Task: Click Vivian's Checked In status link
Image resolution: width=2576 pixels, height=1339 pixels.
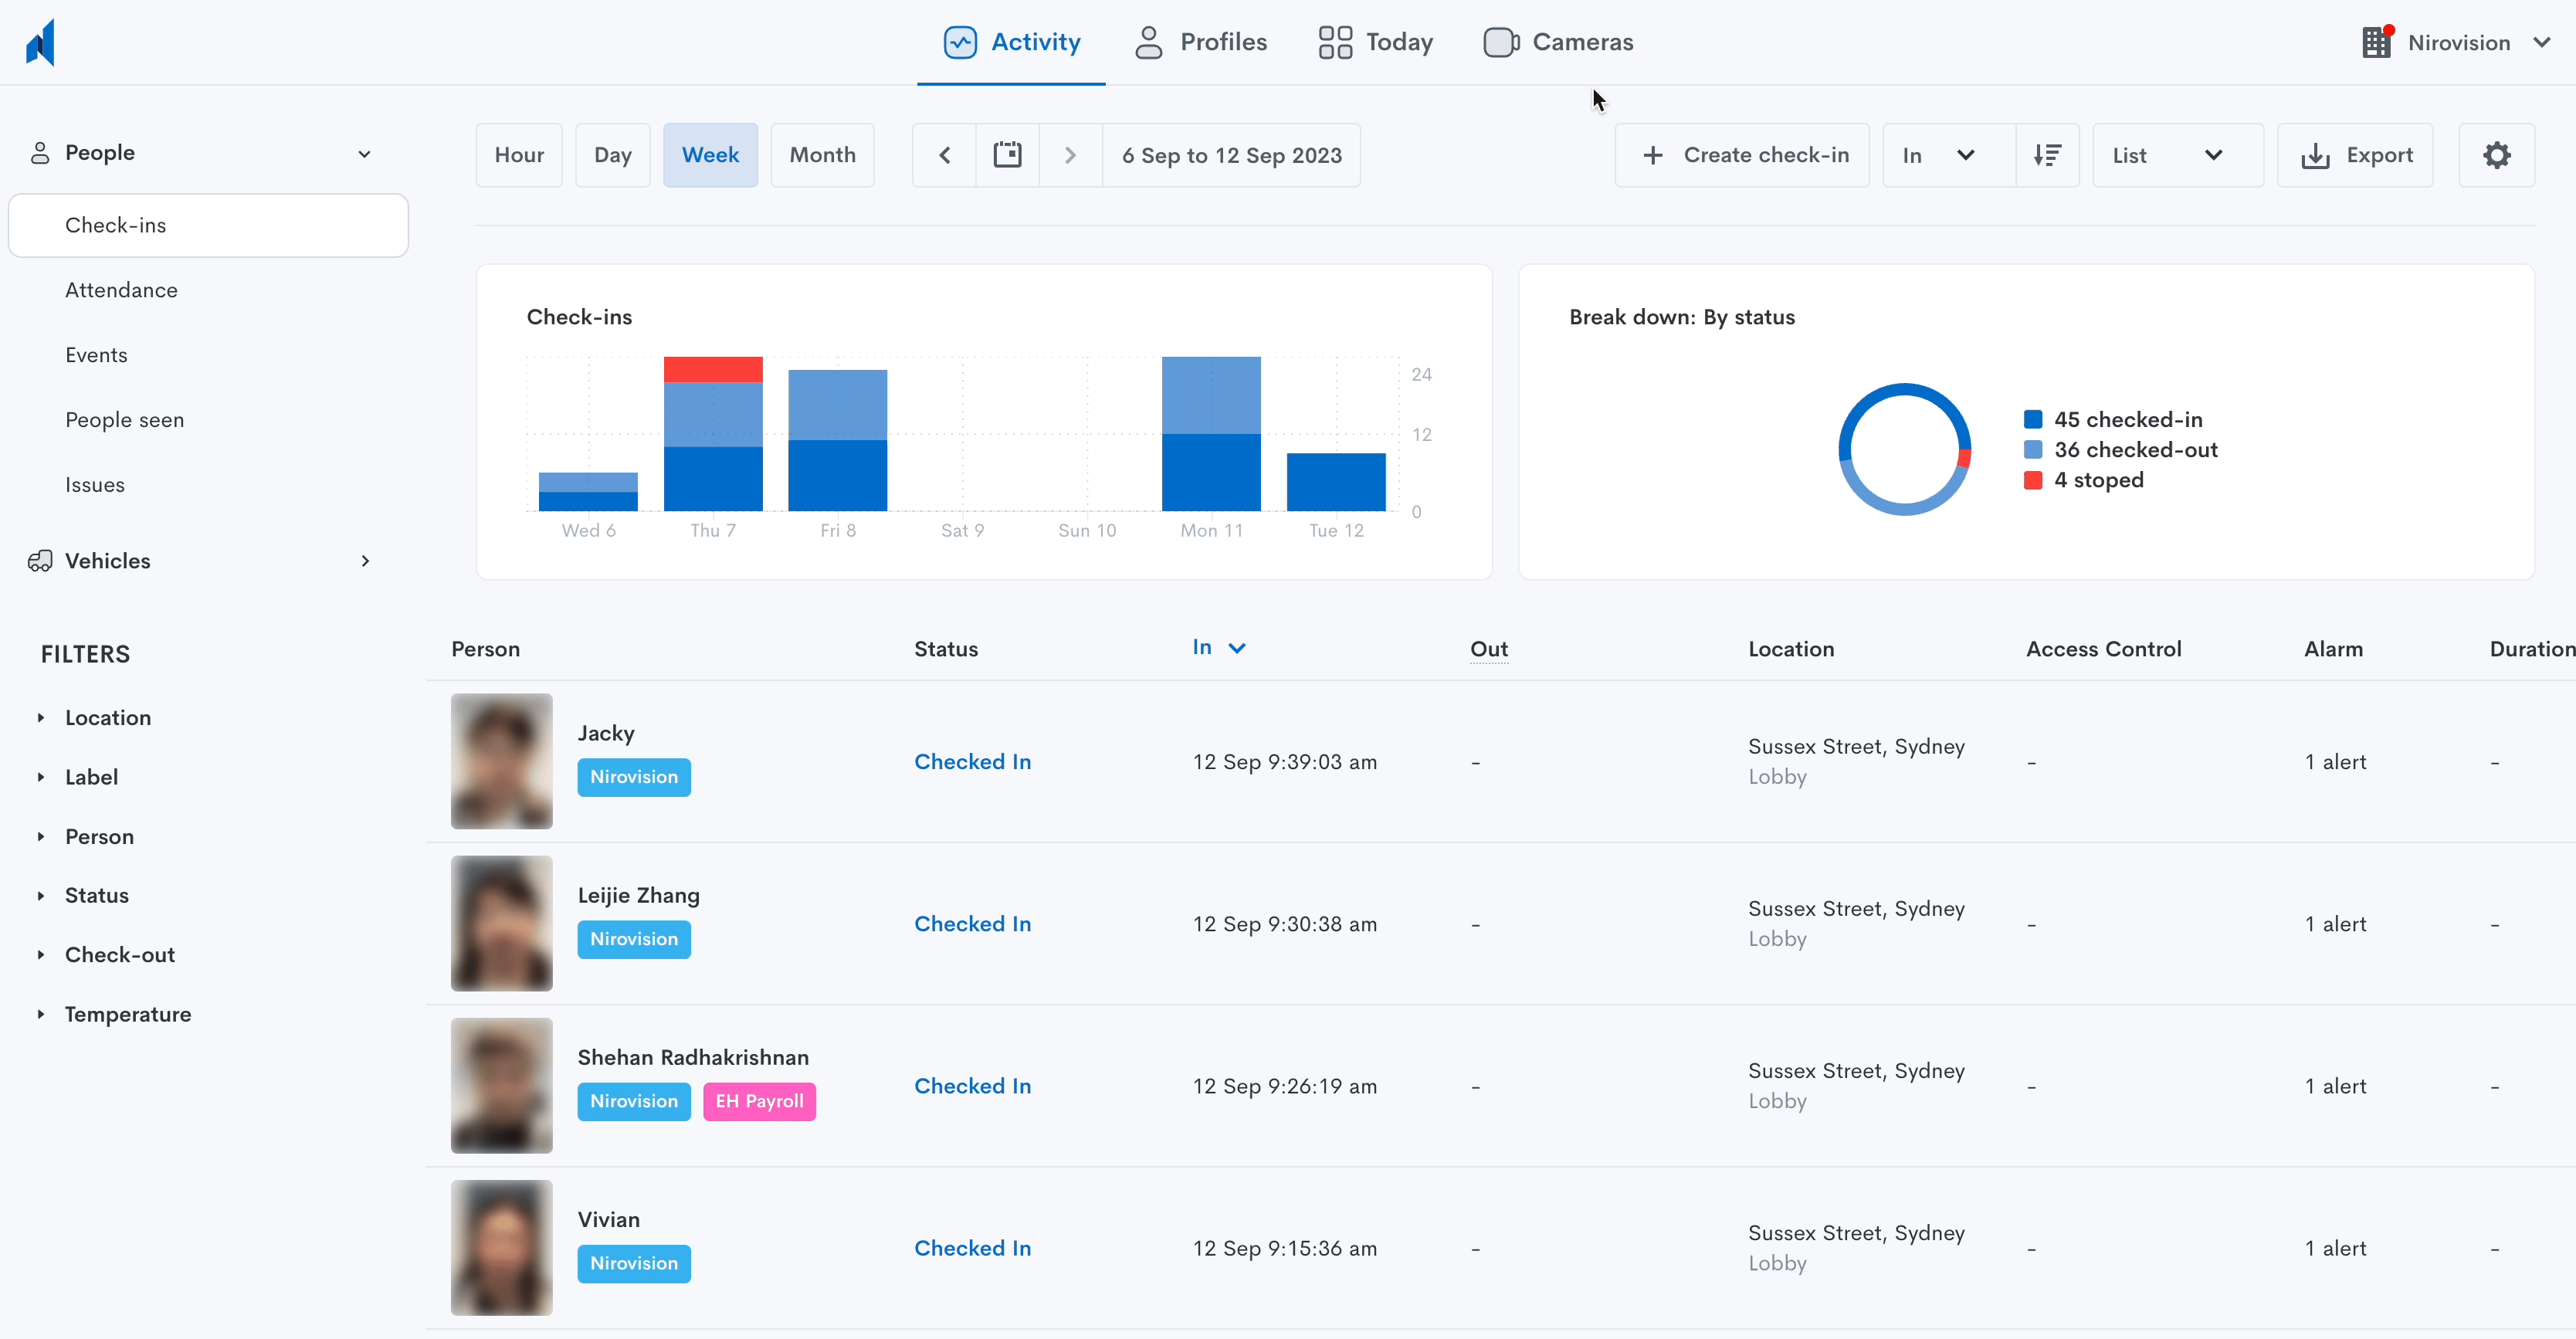Action: pos(972,1248)
